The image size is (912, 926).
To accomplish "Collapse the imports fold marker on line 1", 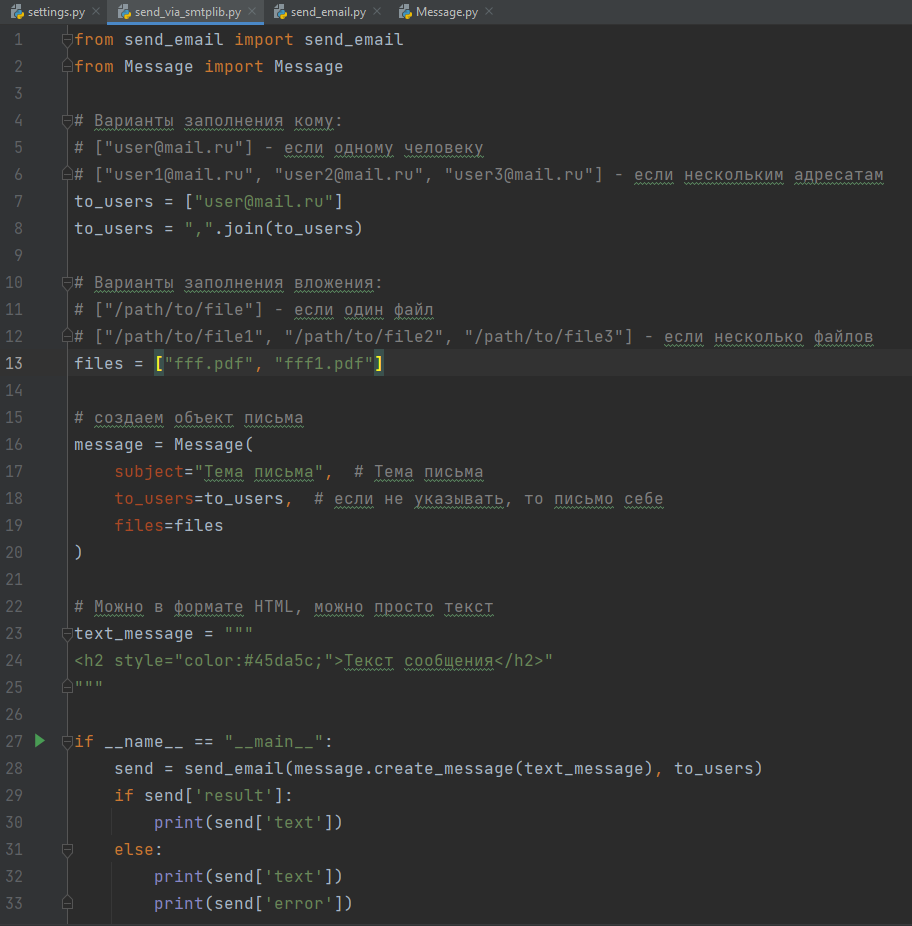I will point(67,40).
